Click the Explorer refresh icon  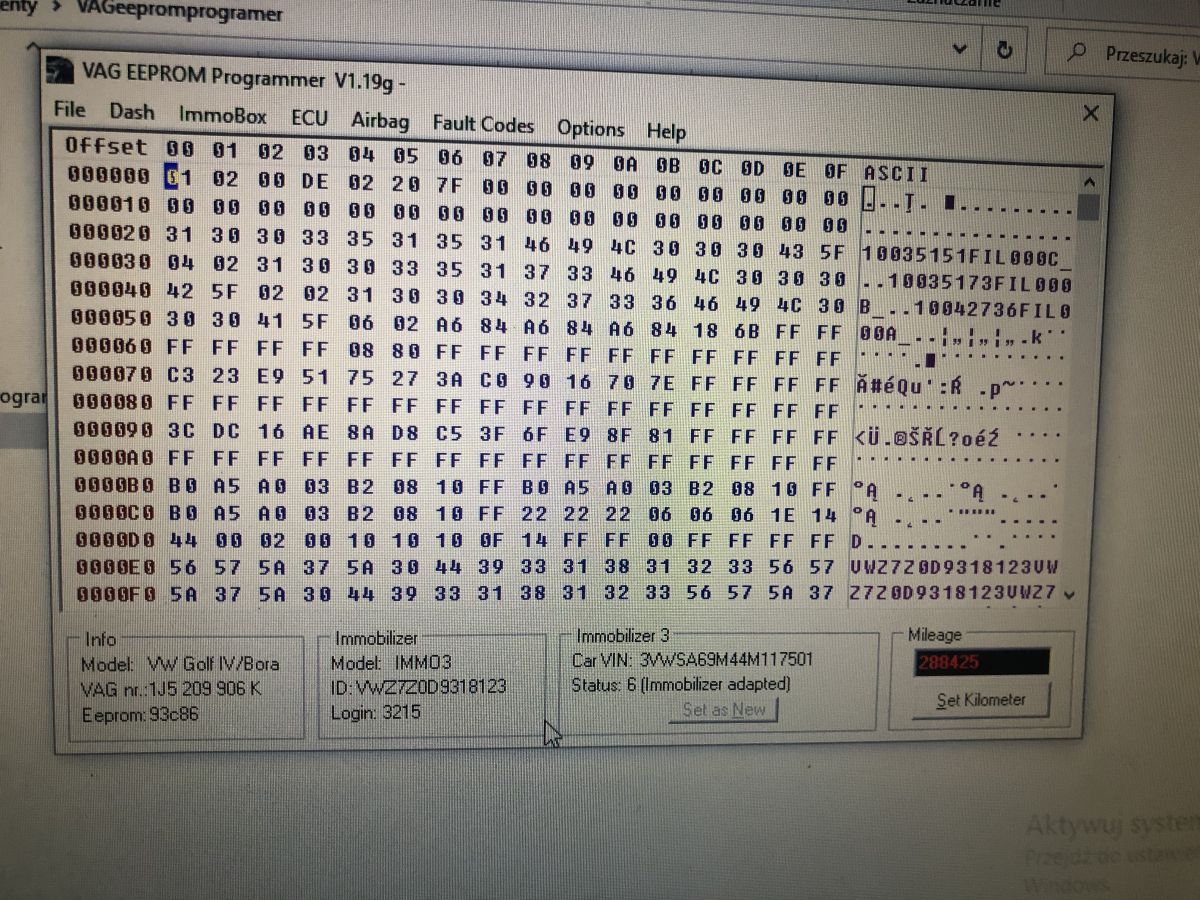pos(1005,50)
